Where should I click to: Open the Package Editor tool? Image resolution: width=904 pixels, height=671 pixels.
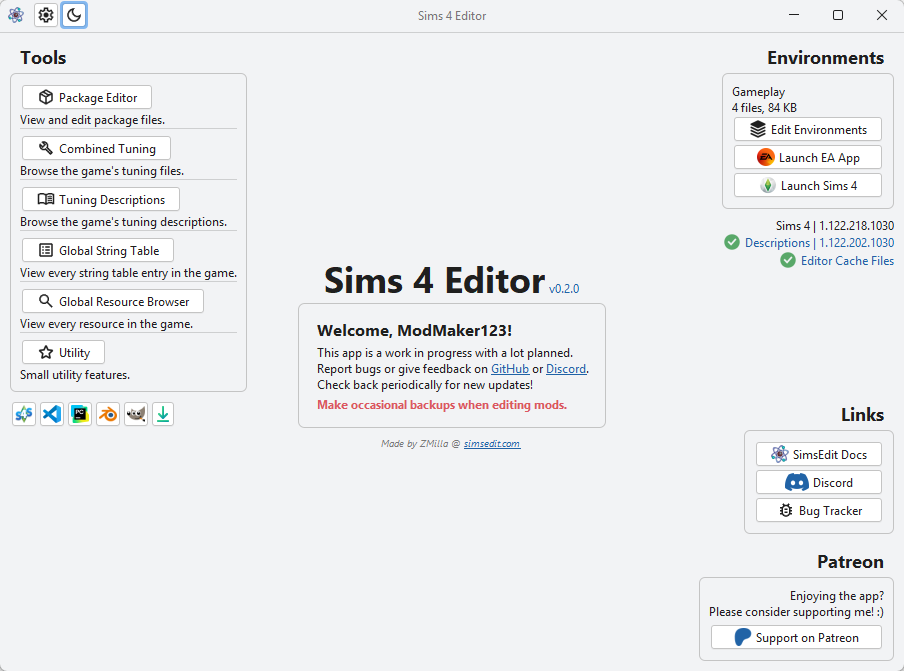[x=87, y=97]
